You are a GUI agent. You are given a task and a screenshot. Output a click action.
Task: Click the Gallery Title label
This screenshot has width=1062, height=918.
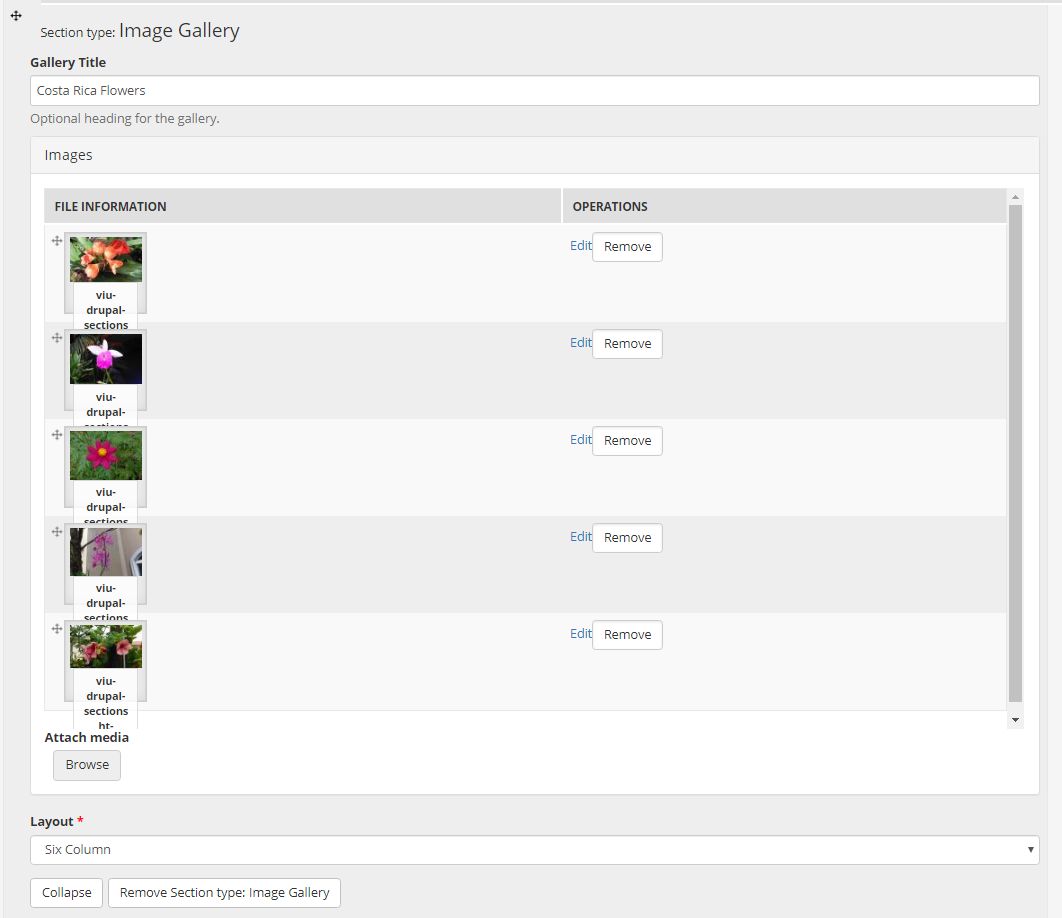click(68, 62)
